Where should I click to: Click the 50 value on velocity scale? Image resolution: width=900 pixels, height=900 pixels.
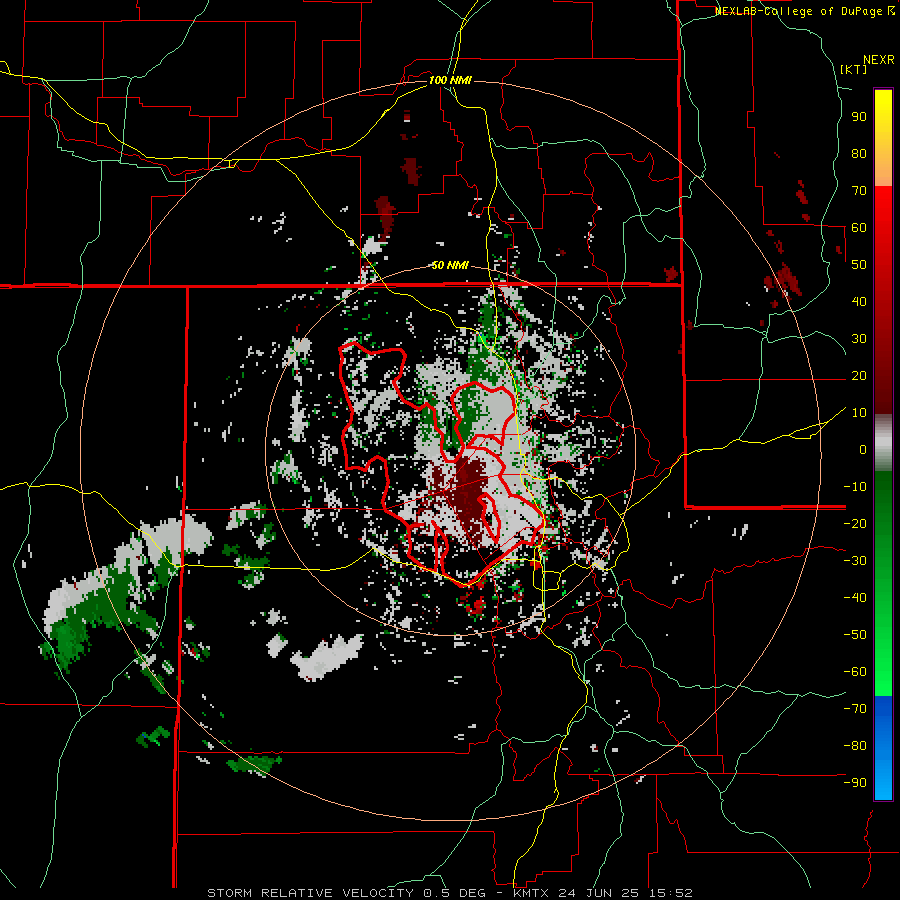(x=859, y=265)
